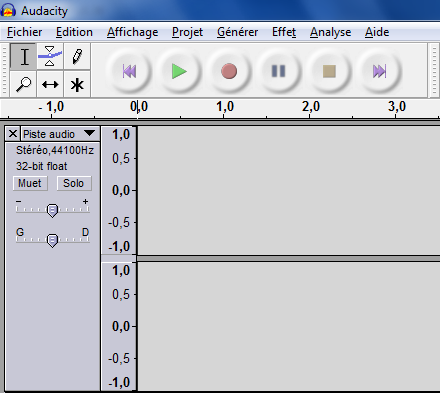Screen dimensions: 440x393
Task: Toggle the Muet button
Action: pyautogui.click(x=30, y=183)
